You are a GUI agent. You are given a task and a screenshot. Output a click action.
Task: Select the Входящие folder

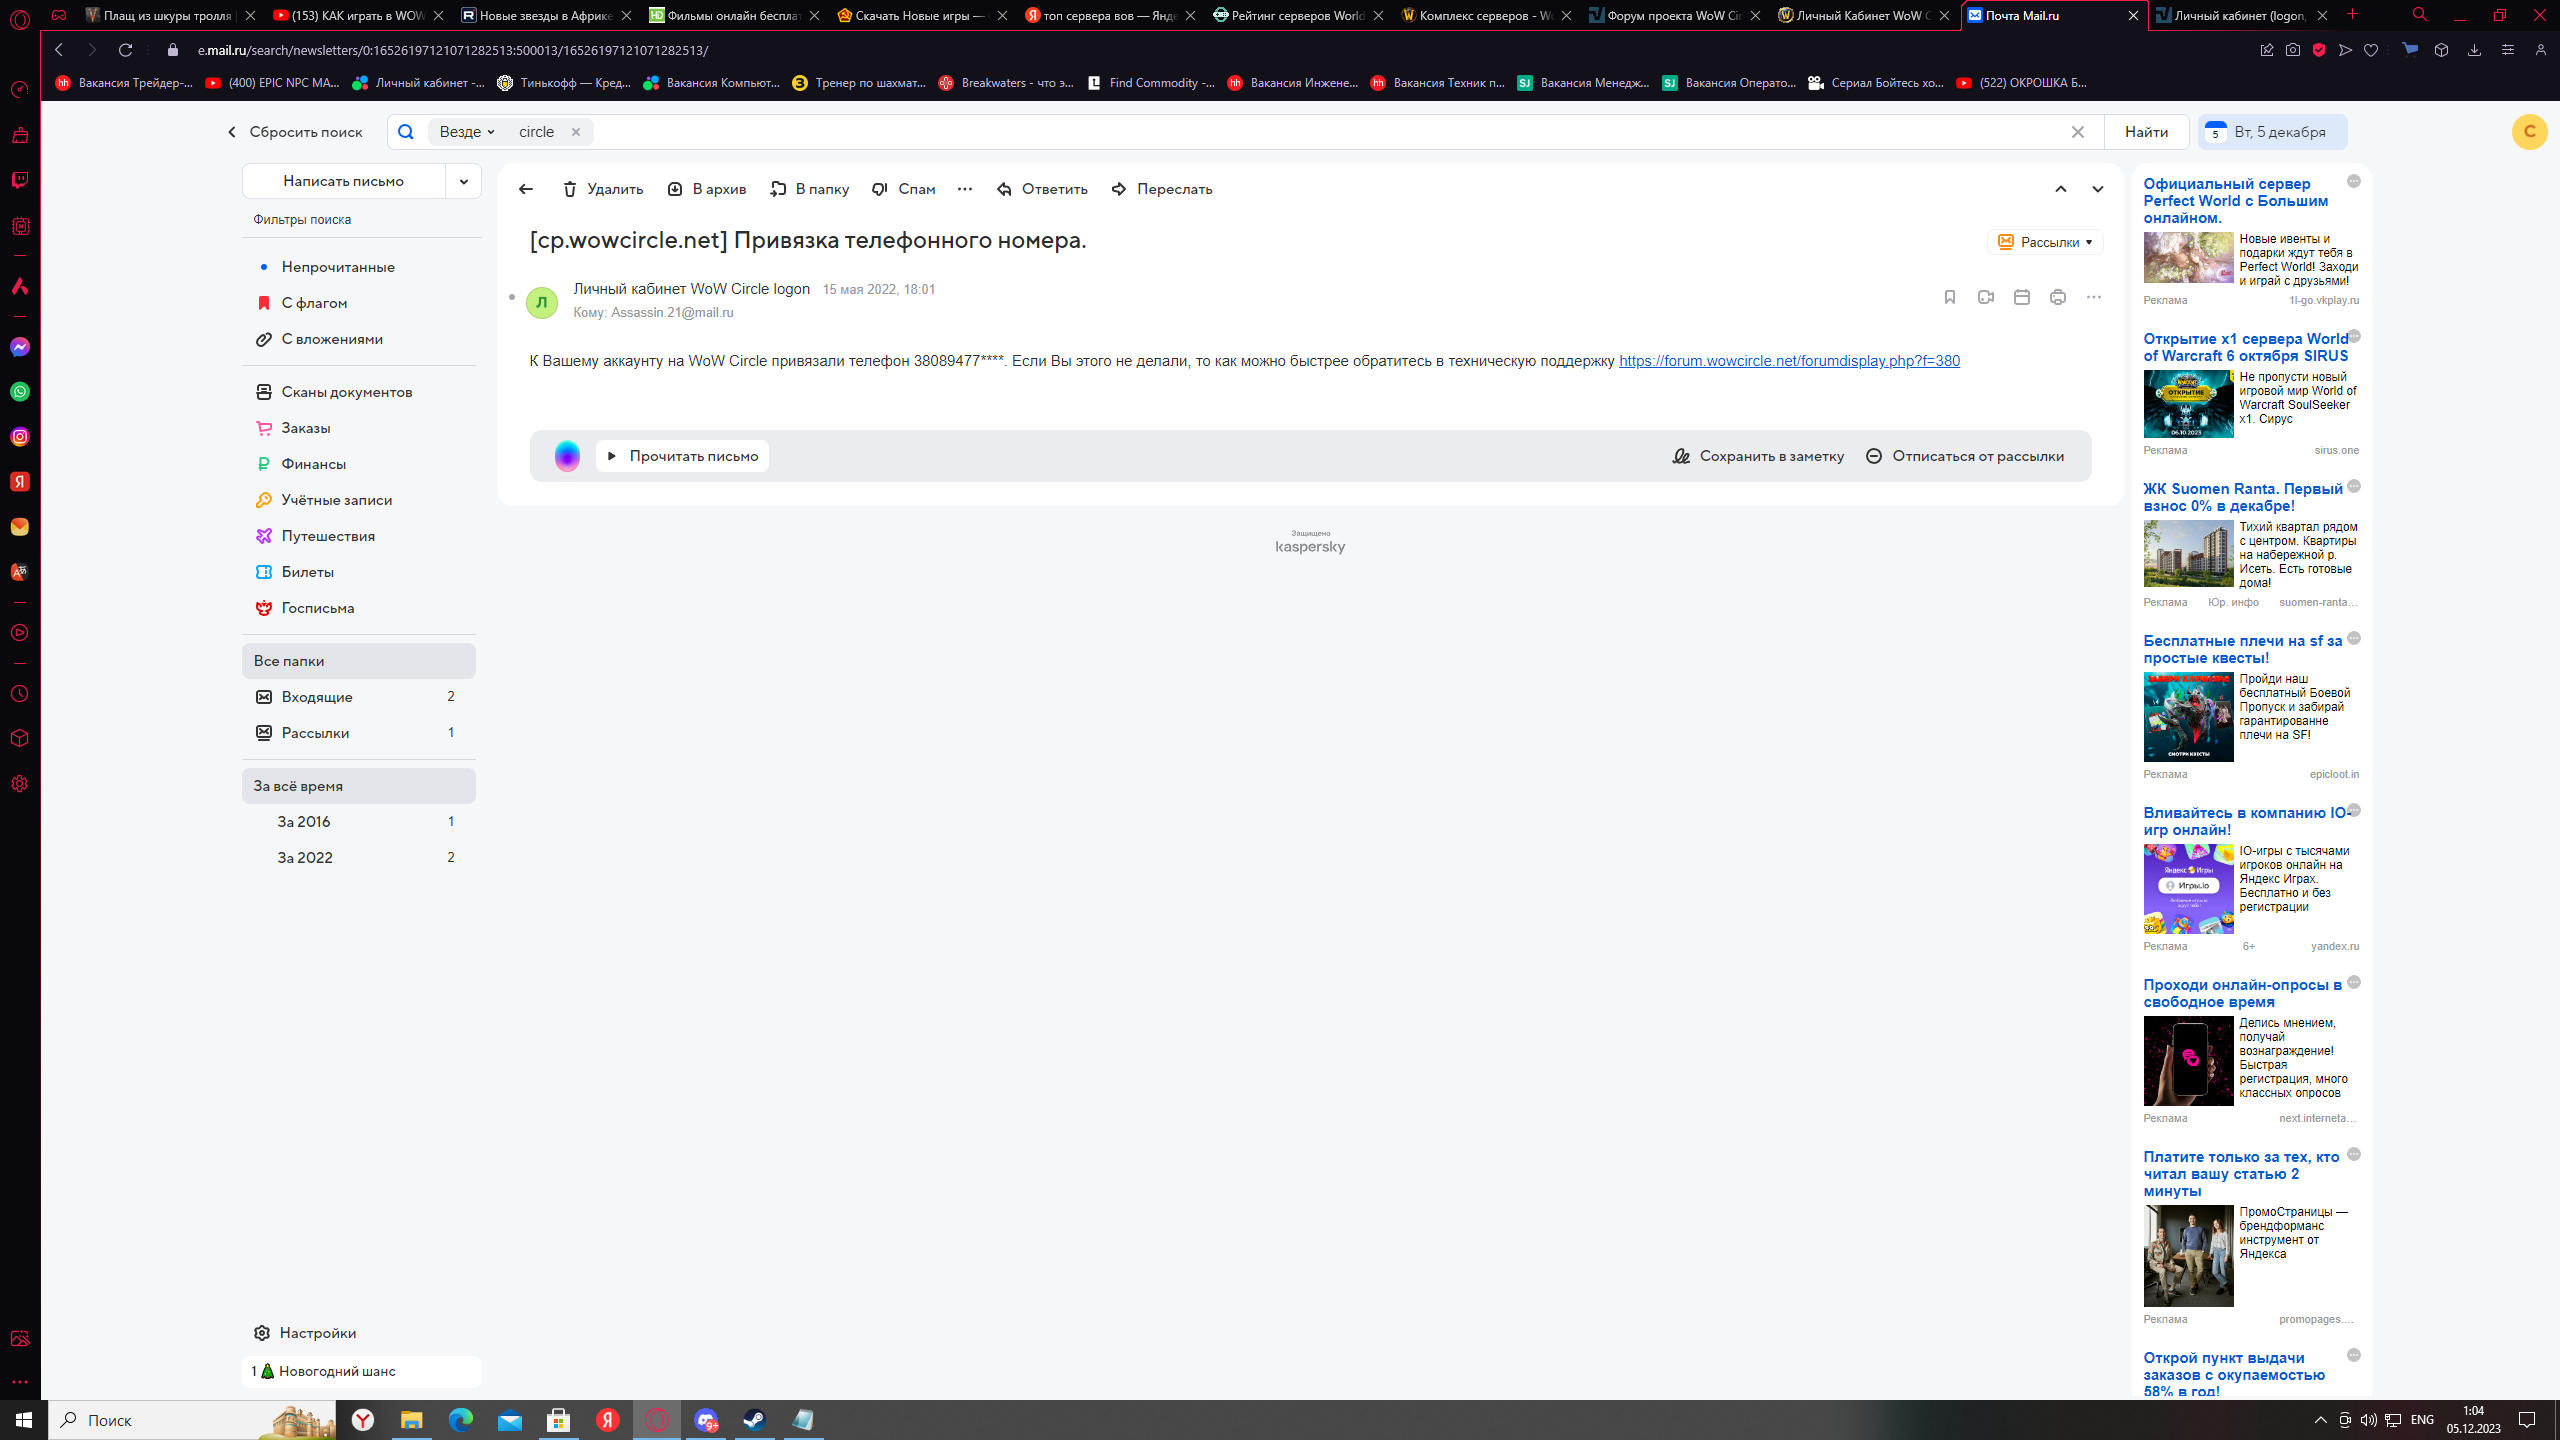[x=317, y=697]
